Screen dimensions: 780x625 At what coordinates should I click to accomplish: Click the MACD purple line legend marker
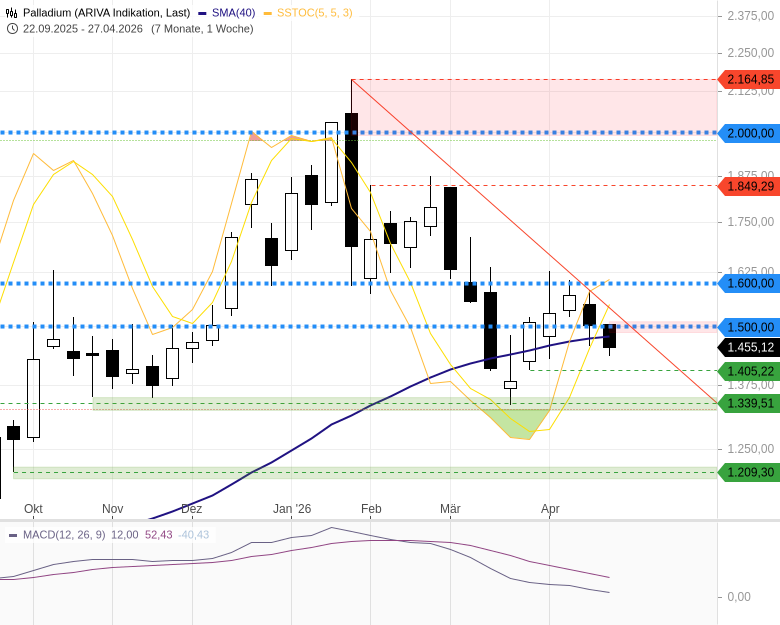13,535
